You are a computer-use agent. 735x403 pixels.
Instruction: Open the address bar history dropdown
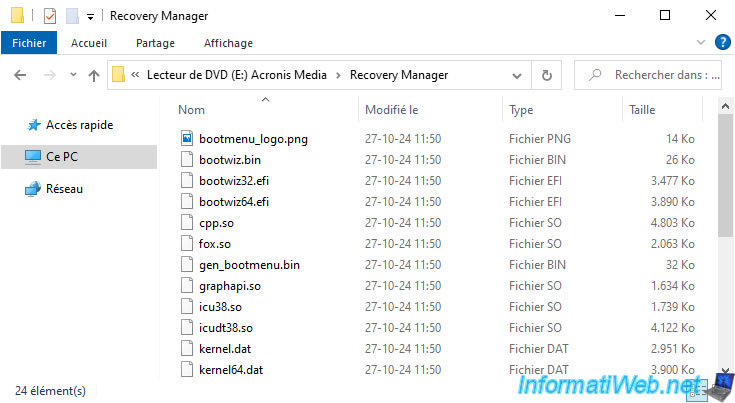tap(520, 75)
